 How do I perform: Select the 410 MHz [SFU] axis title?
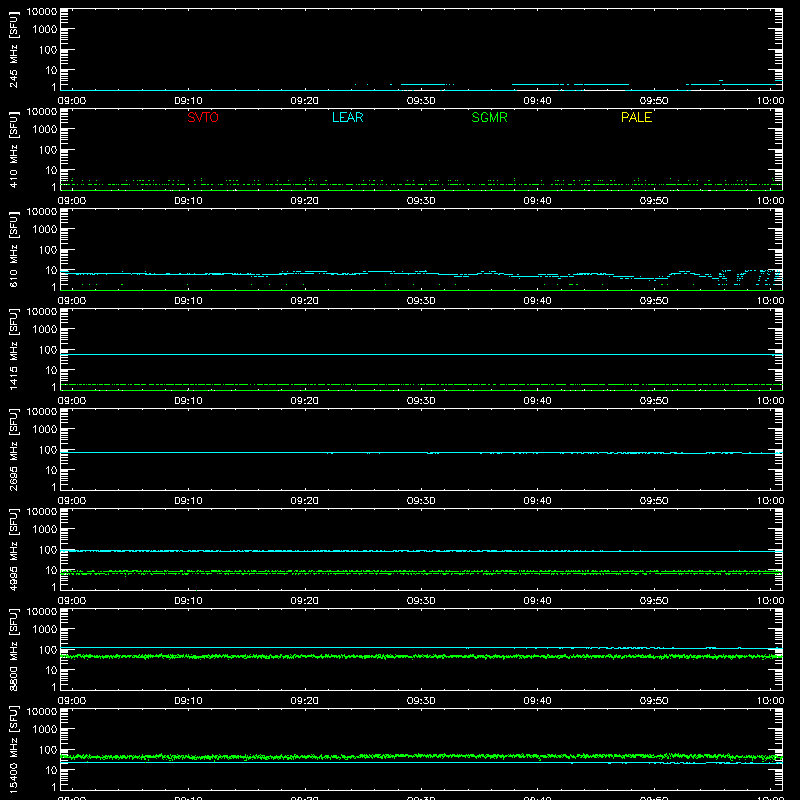click(x=13, y=150)
